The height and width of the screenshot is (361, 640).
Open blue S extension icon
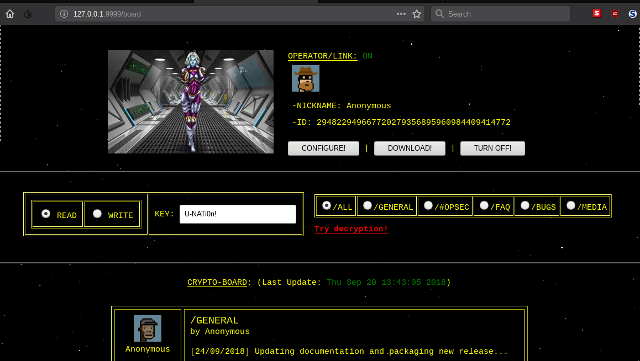coord(632,13)
